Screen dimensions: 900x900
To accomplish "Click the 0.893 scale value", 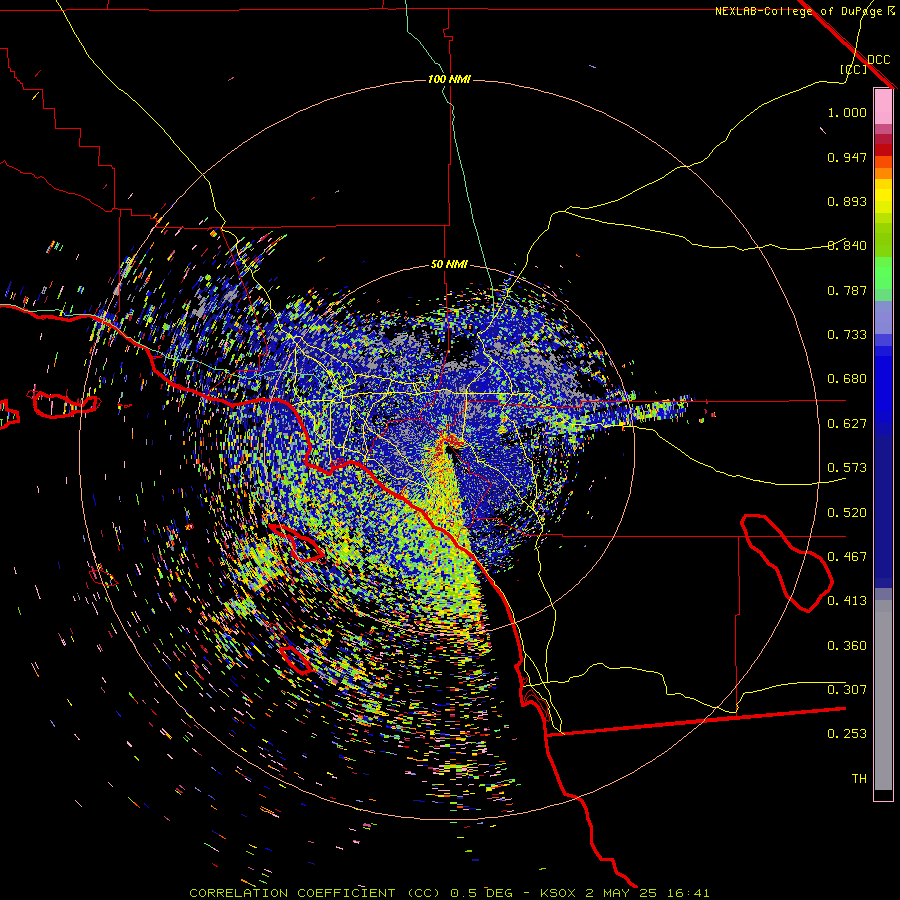I will [x=847, y=201].
